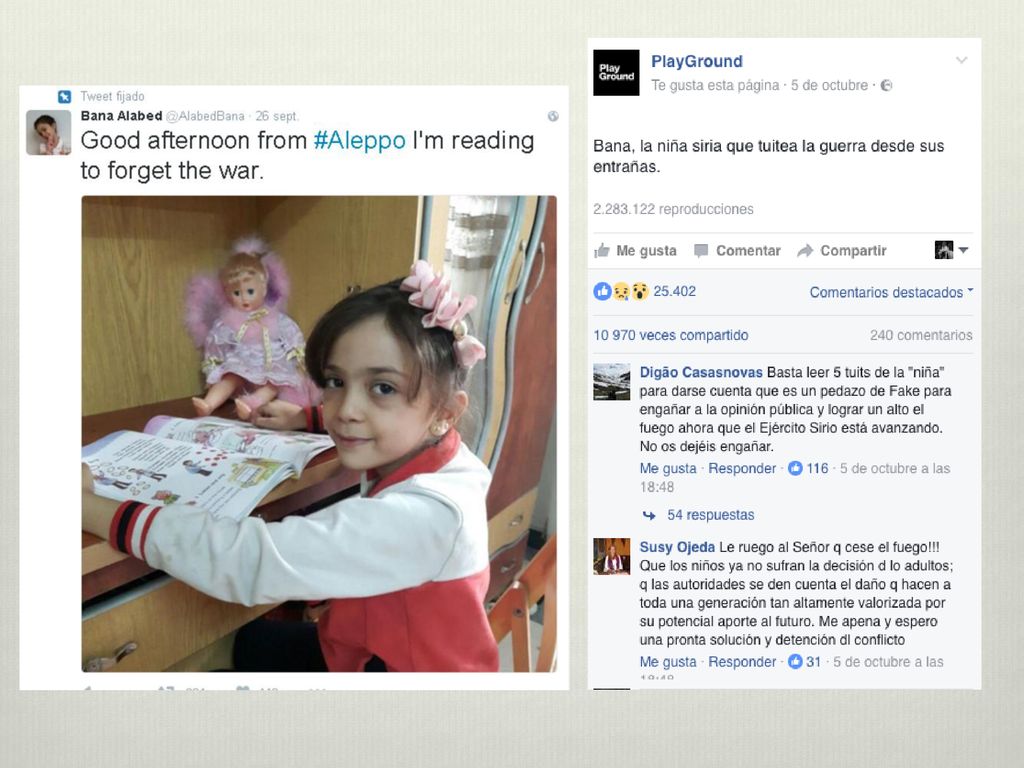Click the Me gusta thumbs-up button
The height and width of the screenshot is (768, 1024).
pos(635,251)
